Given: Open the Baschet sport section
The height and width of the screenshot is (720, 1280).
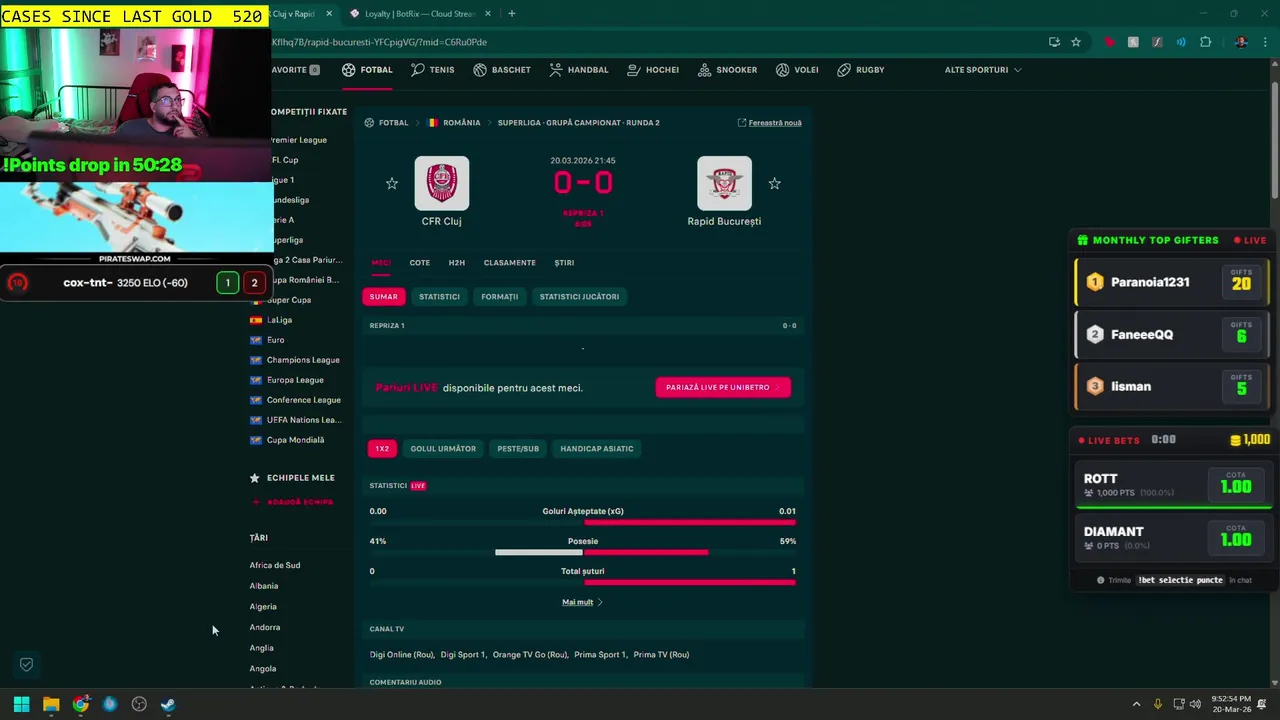Looking at the screenshot, I should point(501,70).
